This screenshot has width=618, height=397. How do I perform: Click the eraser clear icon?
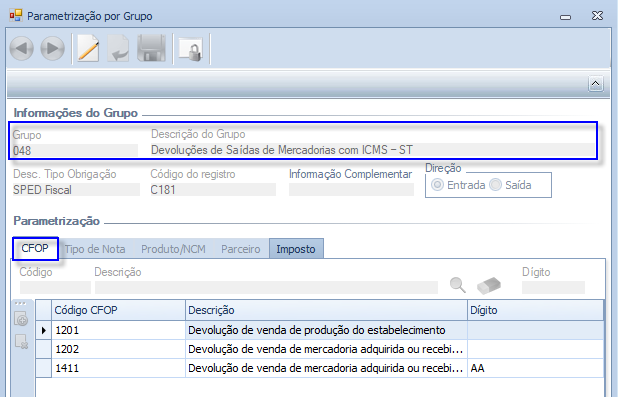[x=489, y=285]
